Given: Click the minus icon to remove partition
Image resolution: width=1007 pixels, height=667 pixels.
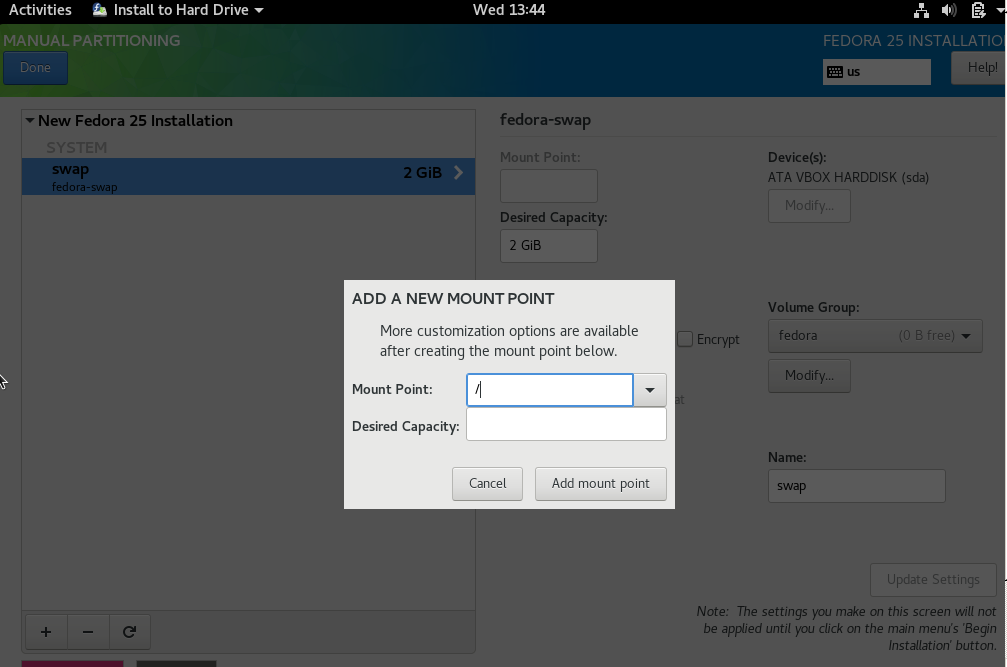Looking at the screenshot, I should click(x=88, y=631).
